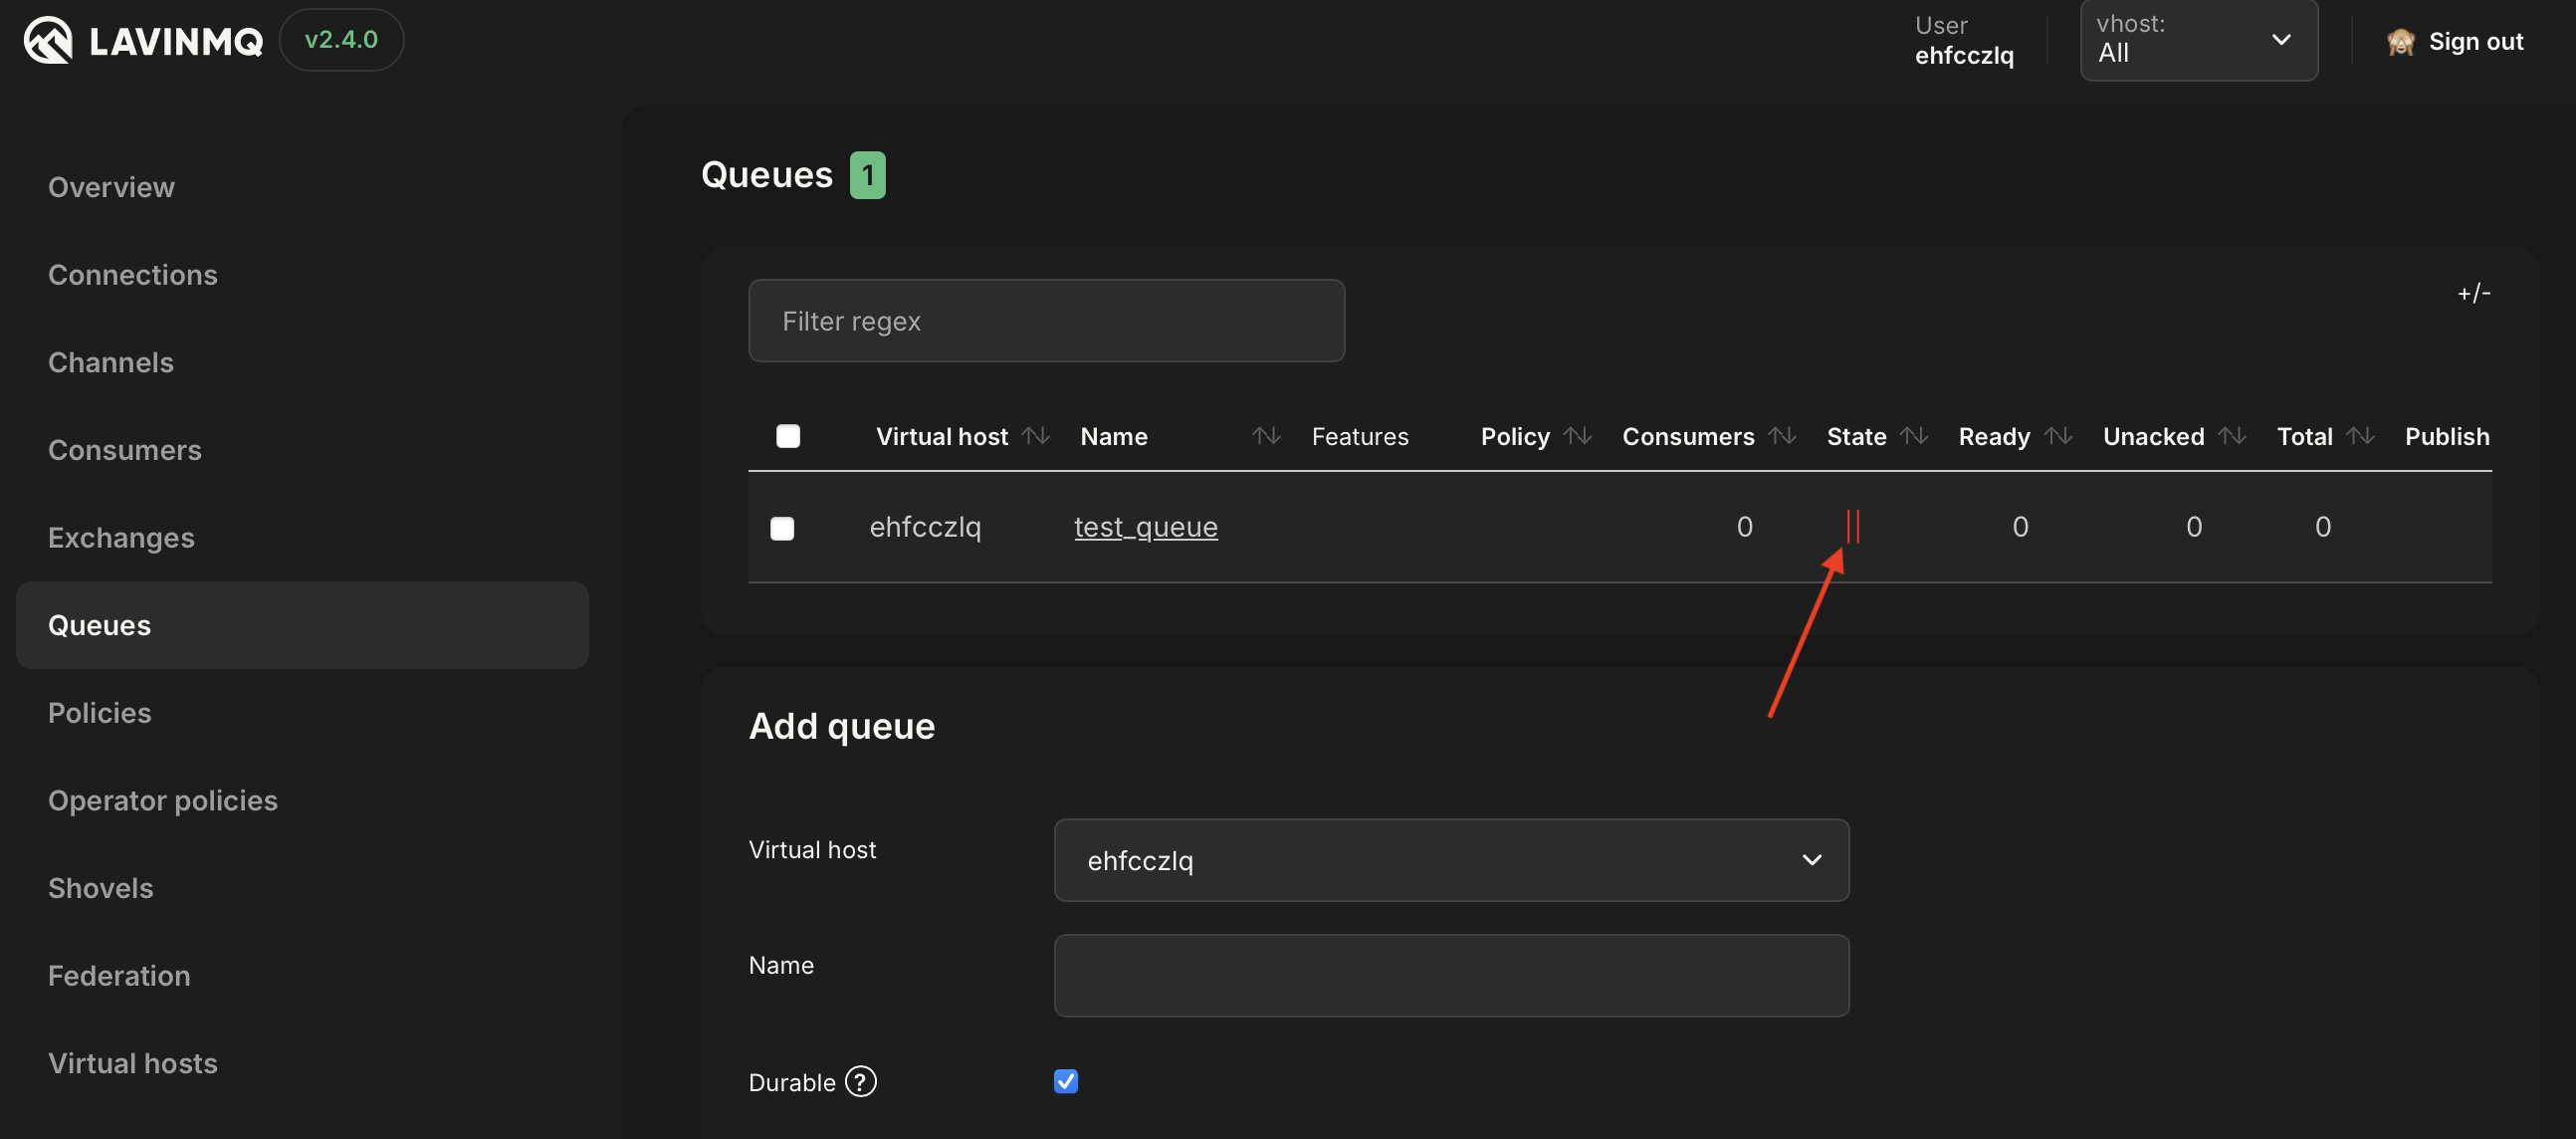Click the red paused state icon
2576x1139 pixels.
pyautogui.click(x=1852, y=526)
